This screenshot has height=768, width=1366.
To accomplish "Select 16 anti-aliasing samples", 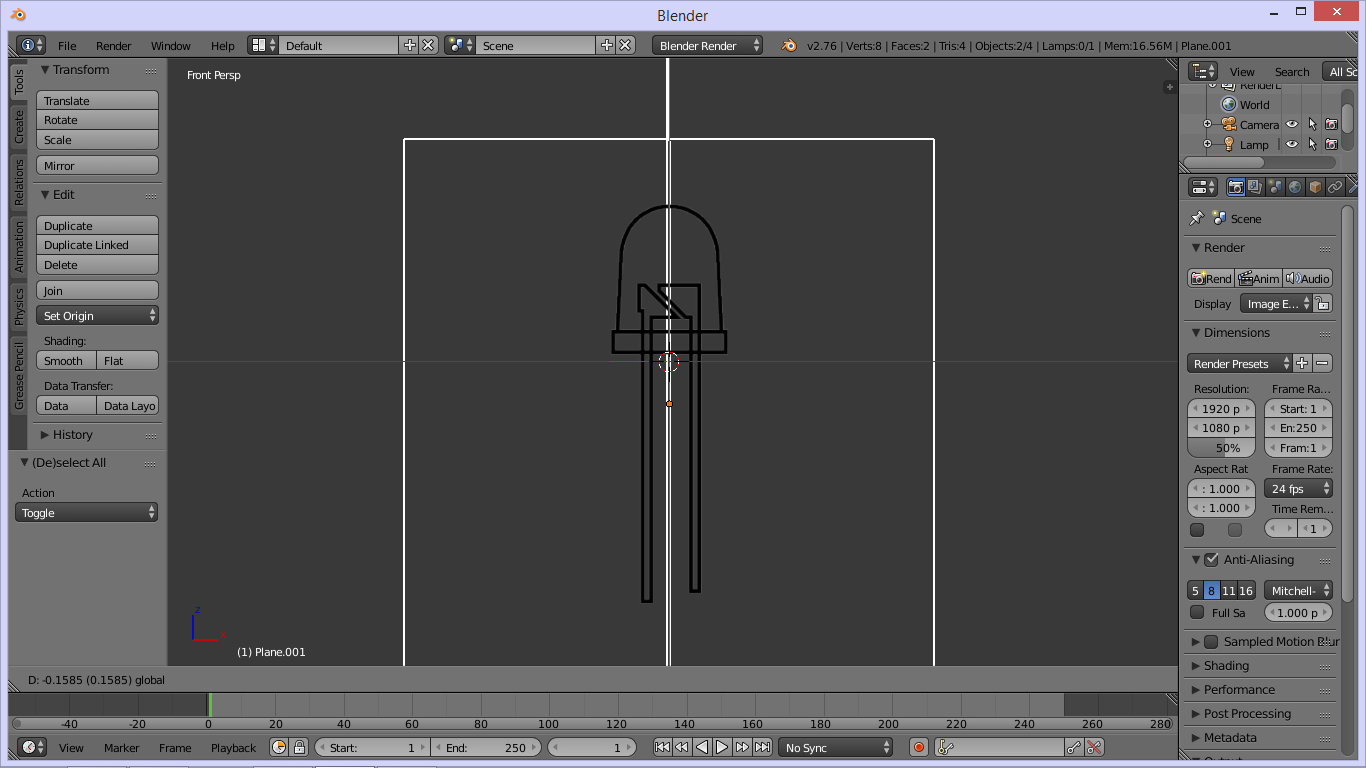I will click(1246, 590).
